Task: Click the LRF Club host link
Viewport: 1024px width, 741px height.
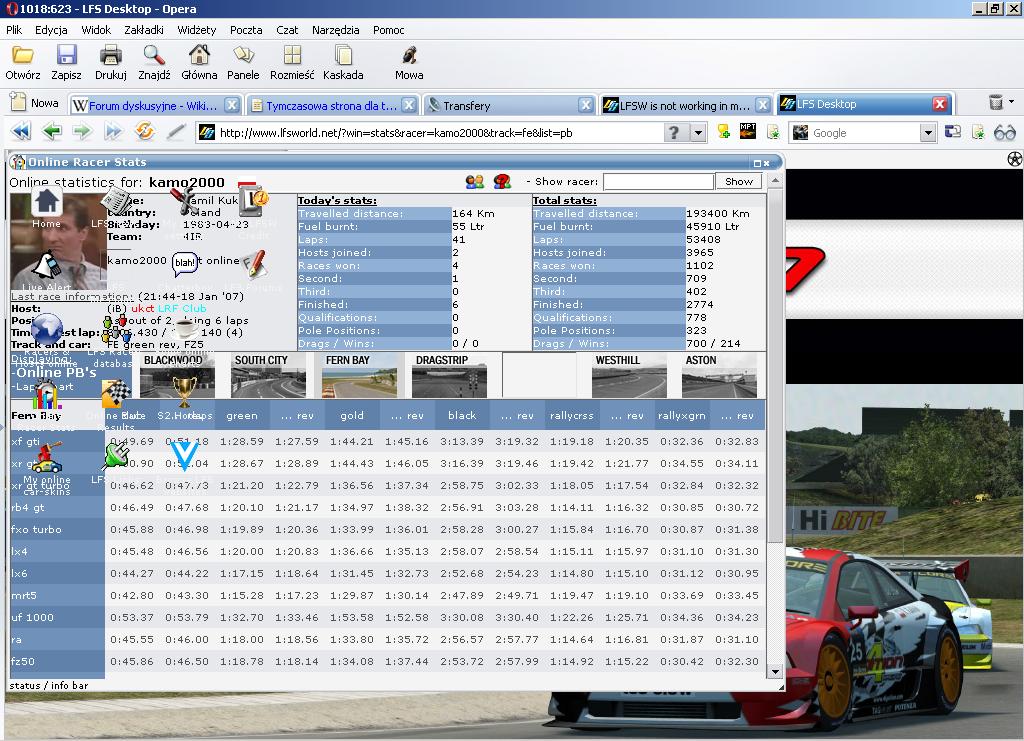Action: pos(182,308)
